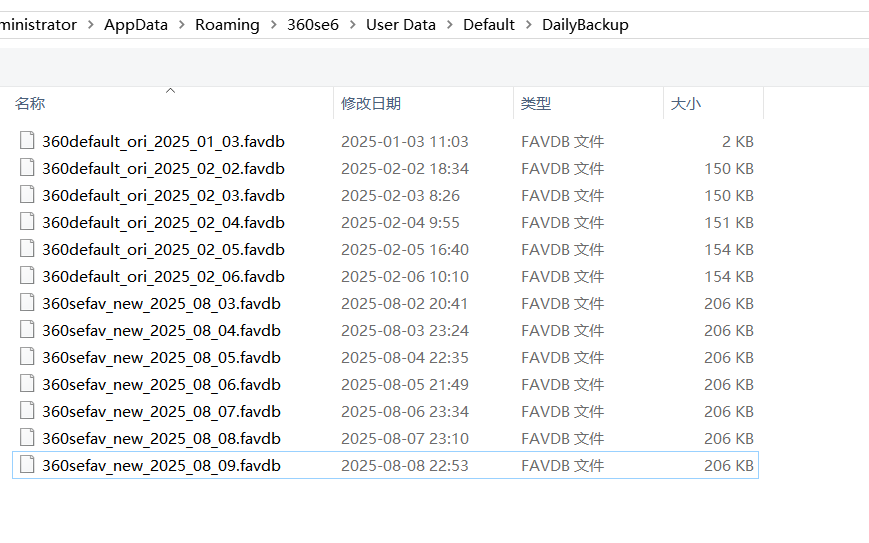Expand the chevron between Default and DailyBackup
The width and height of the screenshot is (869, 543).
[529, 25]
